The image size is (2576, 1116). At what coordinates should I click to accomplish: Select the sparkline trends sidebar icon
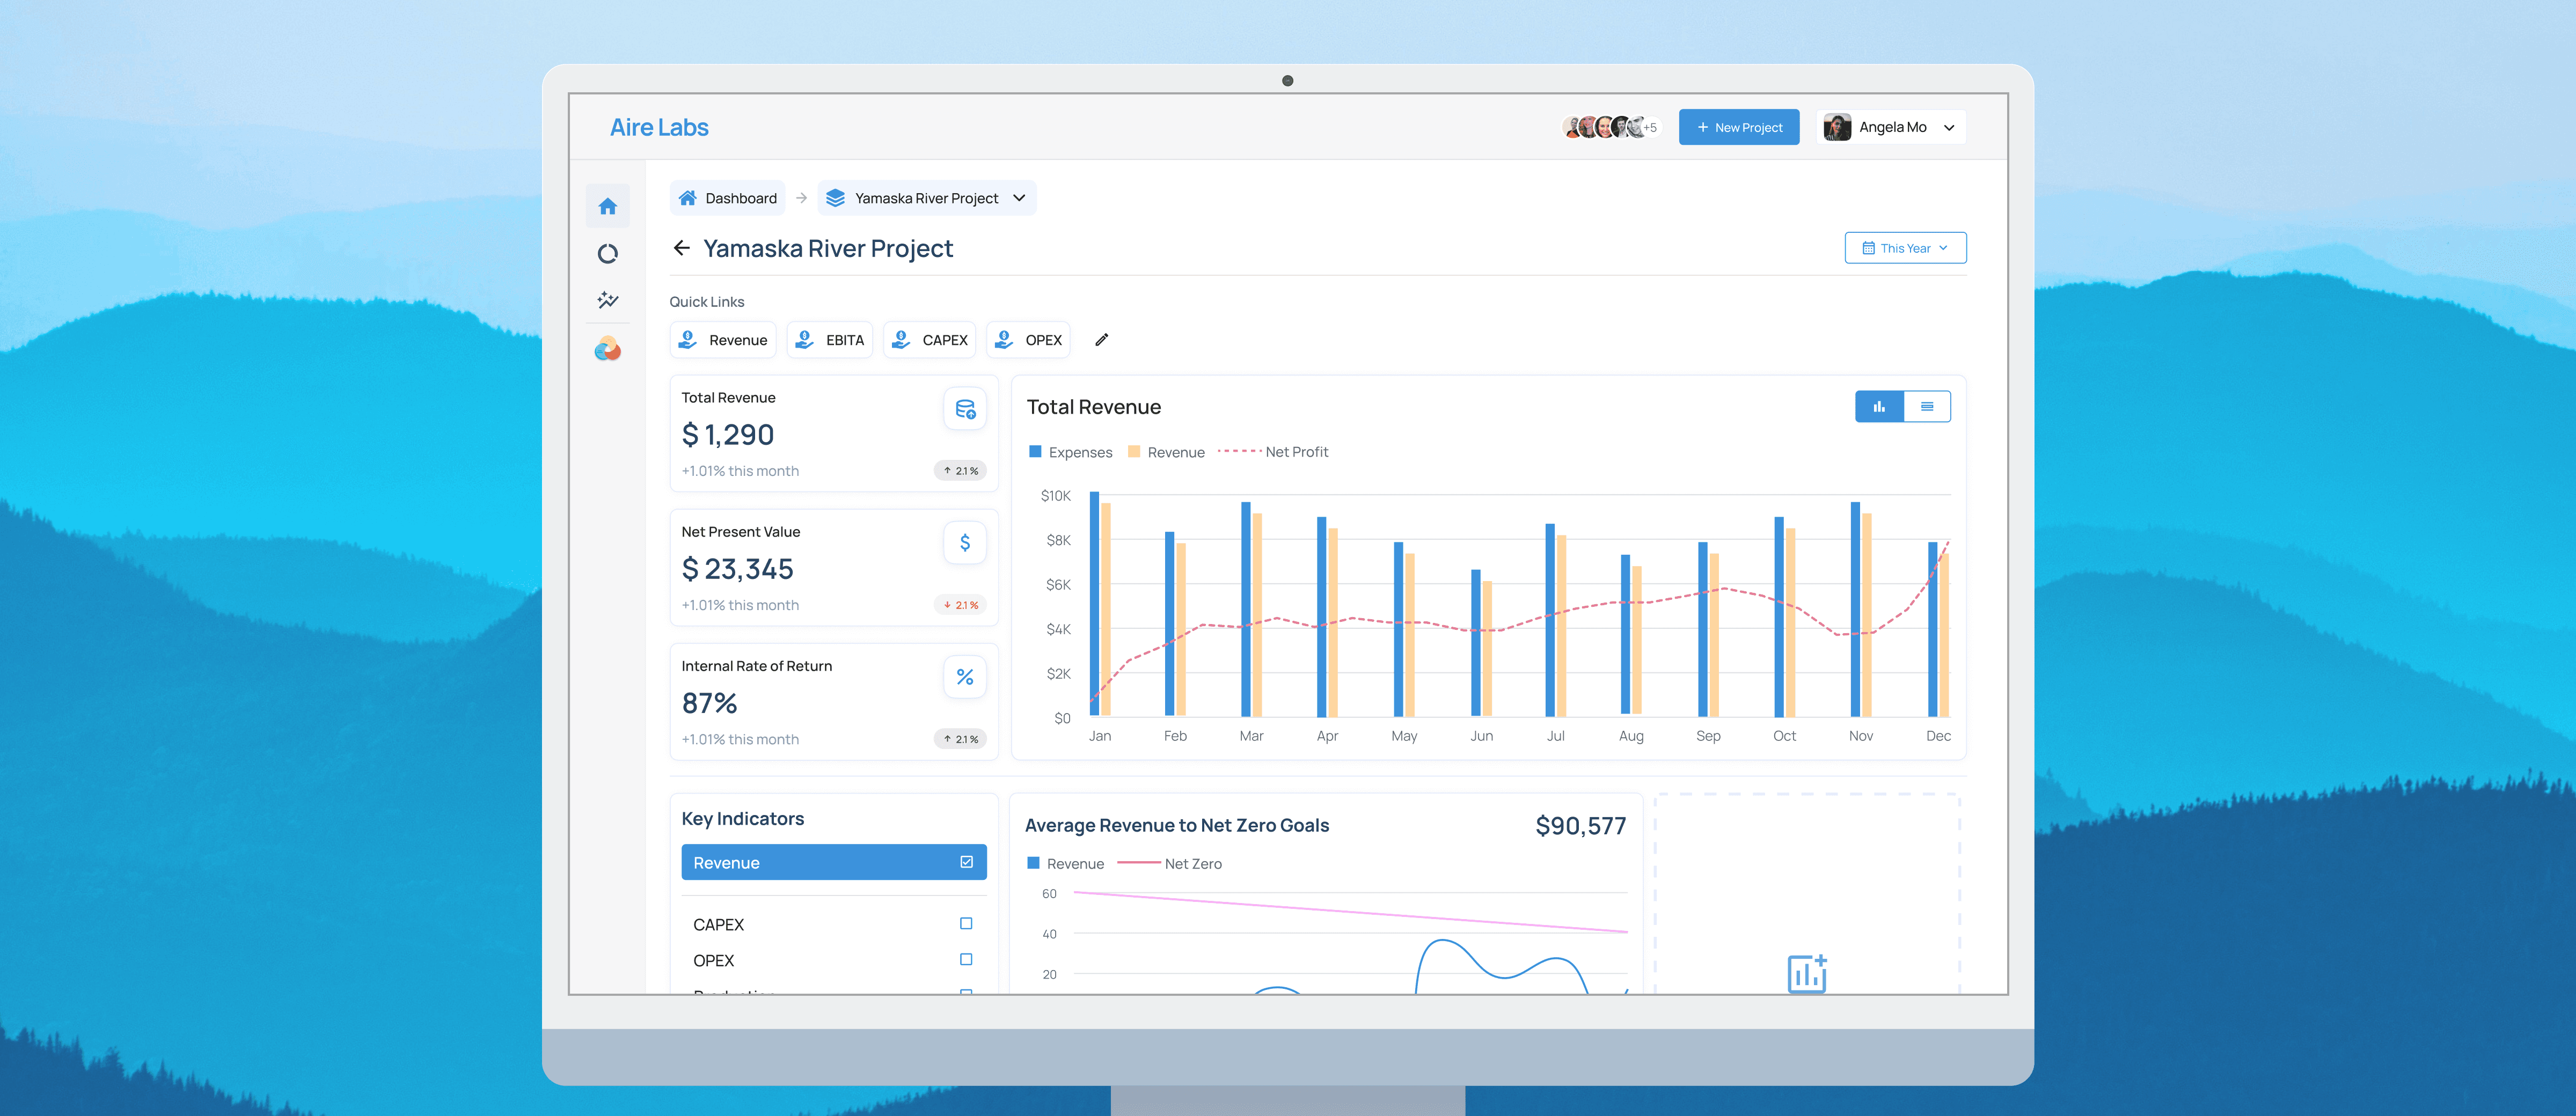point(607,300)
